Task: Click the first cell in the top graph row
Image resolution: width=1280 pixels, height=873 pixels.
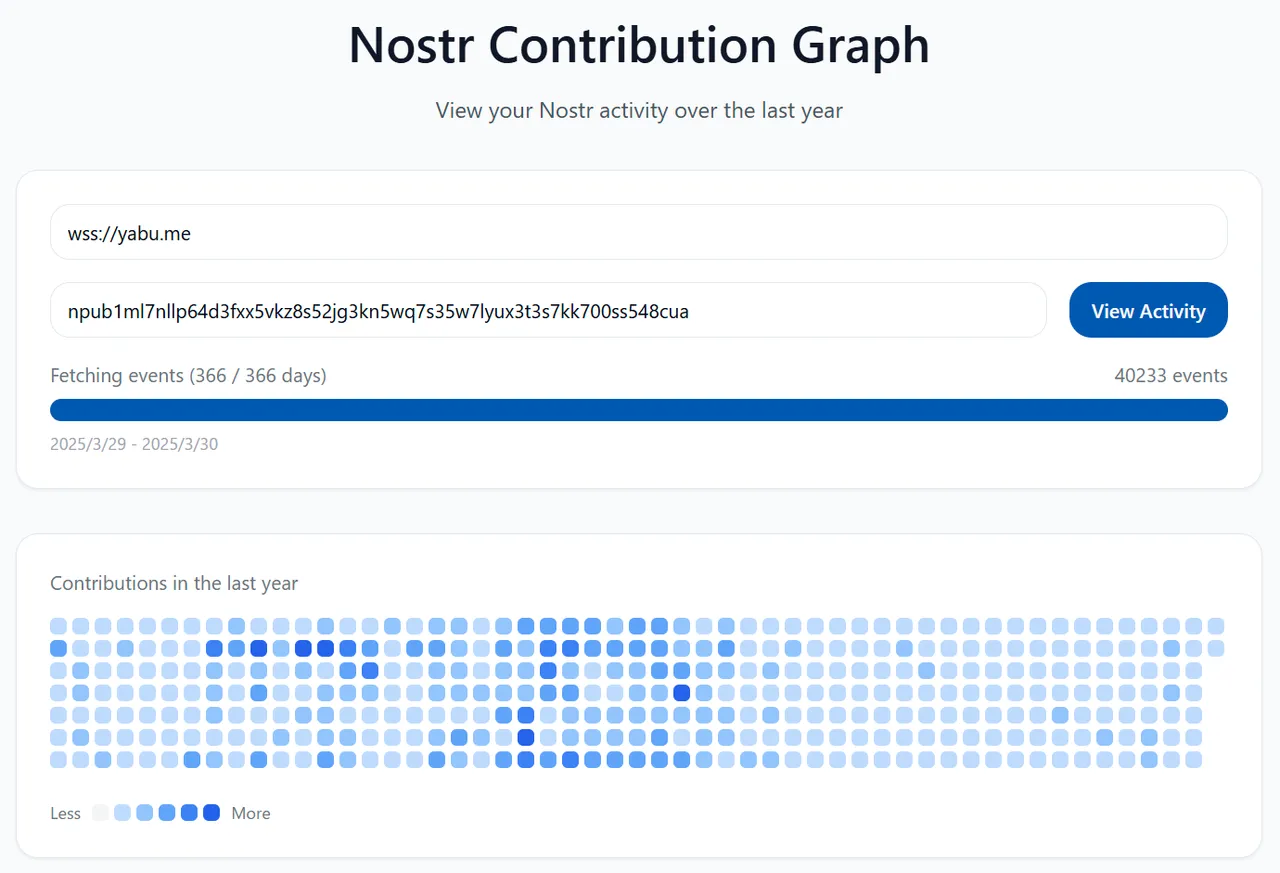Action: [x=58, y=626]
